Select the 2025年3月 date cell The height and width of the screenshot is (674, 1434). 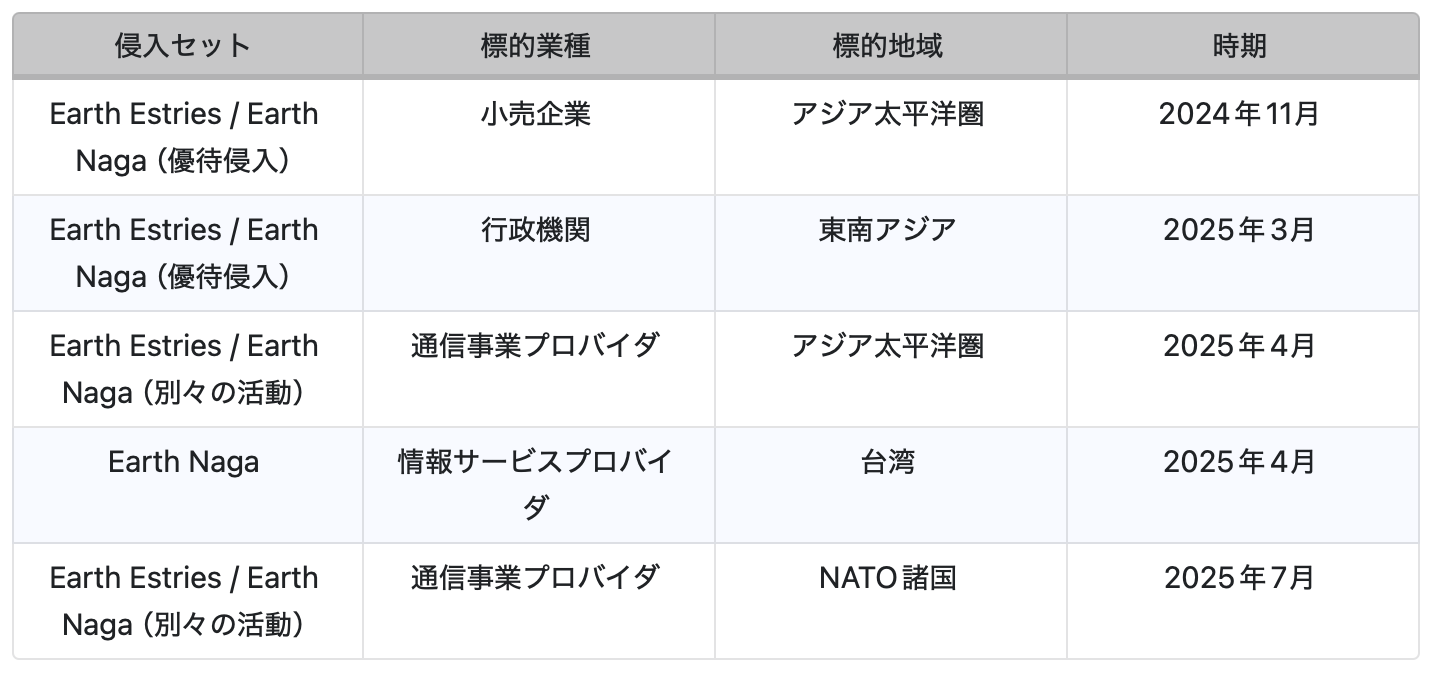(x=1240, y=230)
